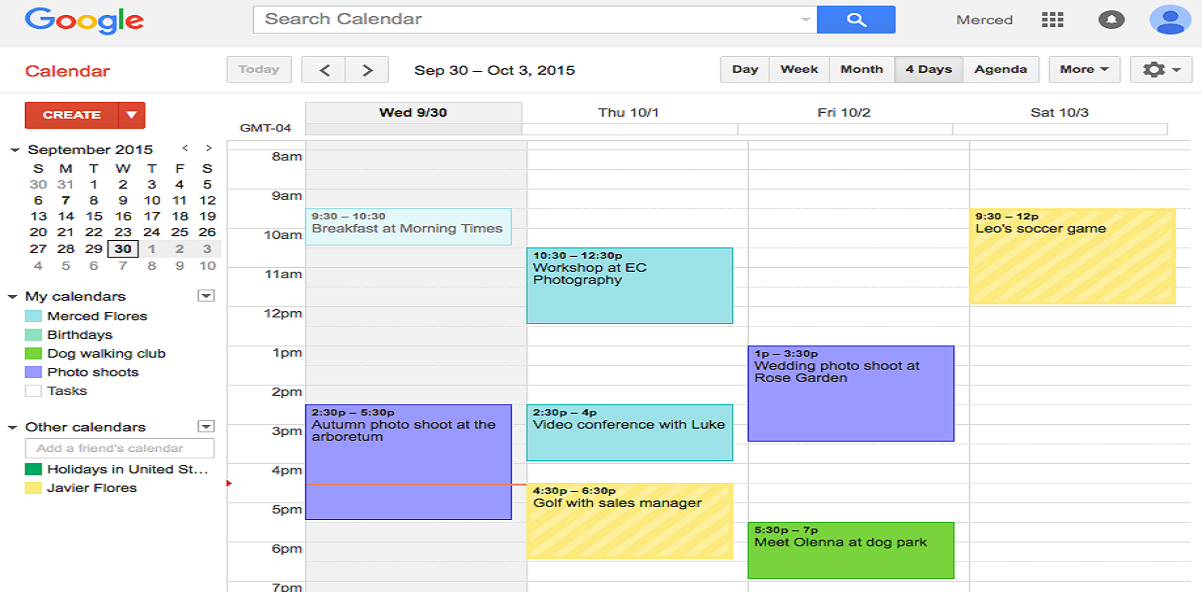
Task: Click the Today button
Action: point(258,69)
